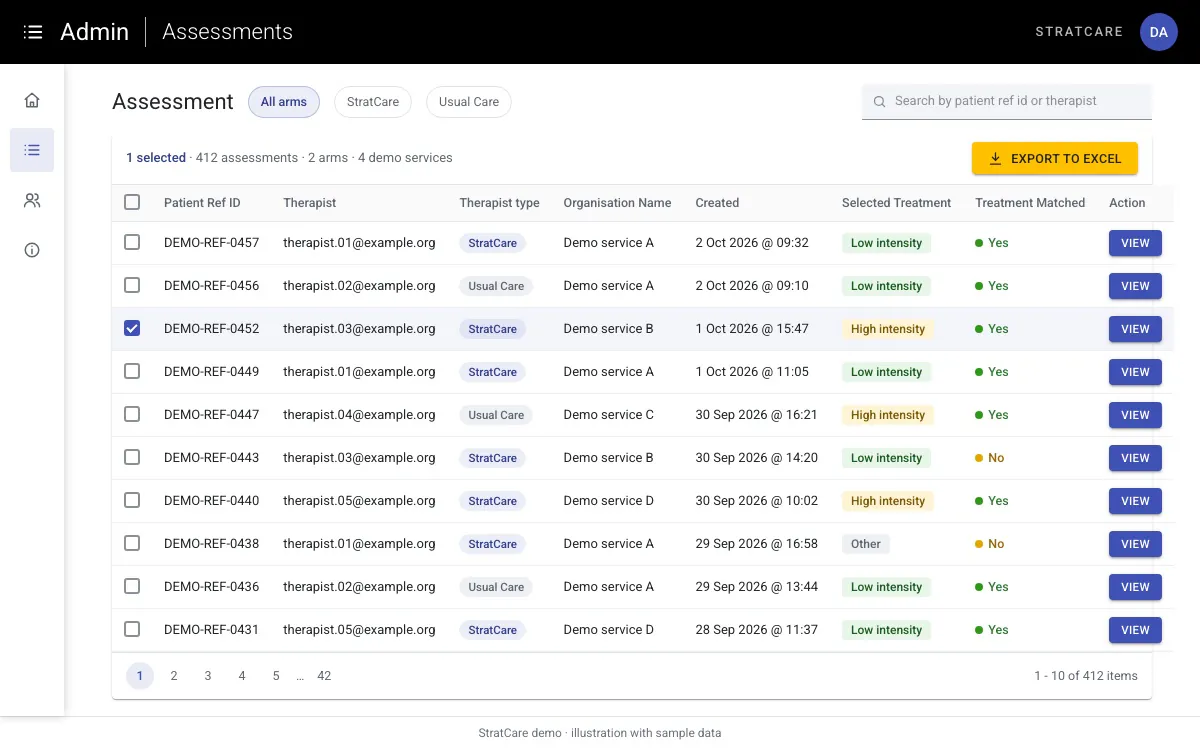Click the Organisation Name column header
Screen dimensions: 1200x750
tap(617, 203)
